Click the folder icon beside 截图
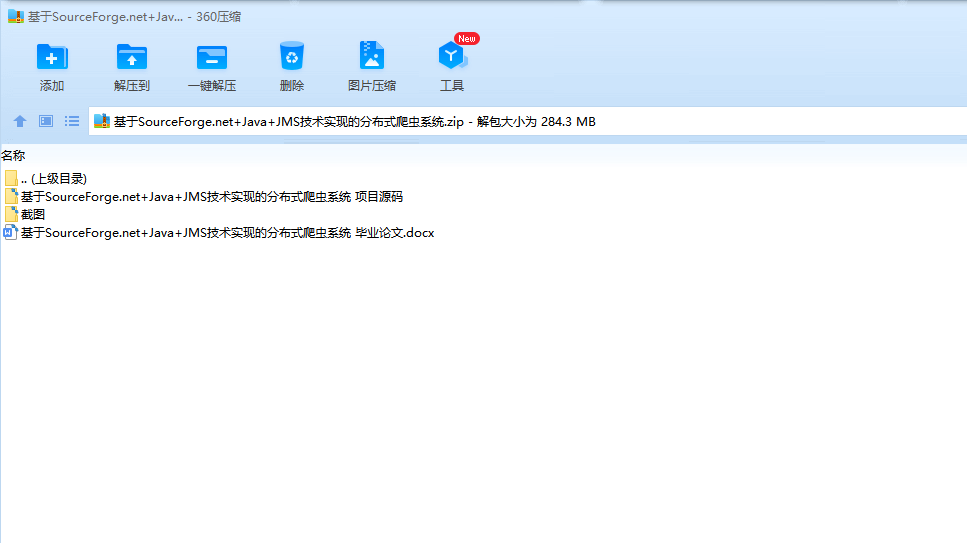The height and width of the screenshot is (543, 967). pos(11,214)
